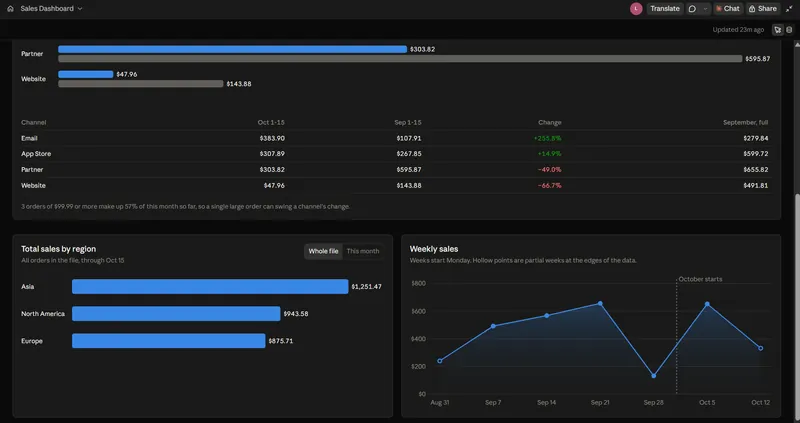Click the North America region bar

(176, 313)
